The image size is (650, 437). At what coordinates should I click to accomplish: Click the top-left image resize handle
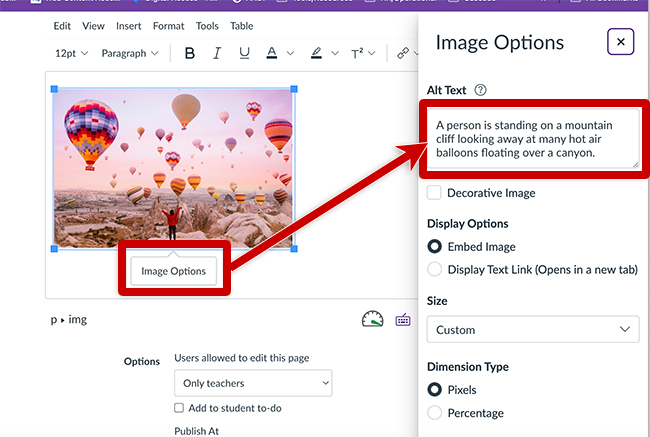54,89
